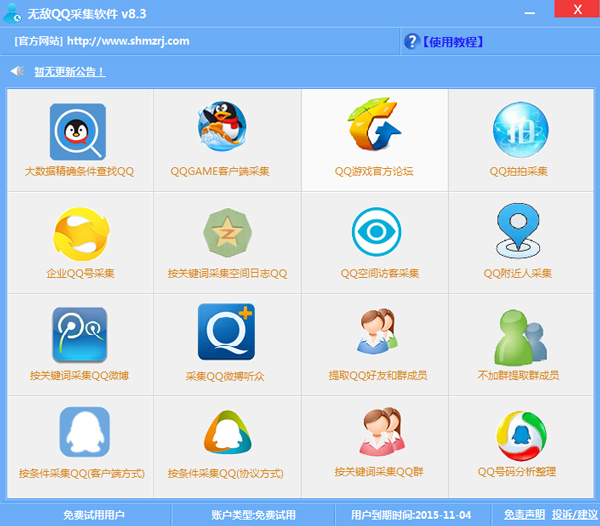Screen dimensions: 600x526
Task: Click the QQ附近人采集 label
Action: point(517,273)
